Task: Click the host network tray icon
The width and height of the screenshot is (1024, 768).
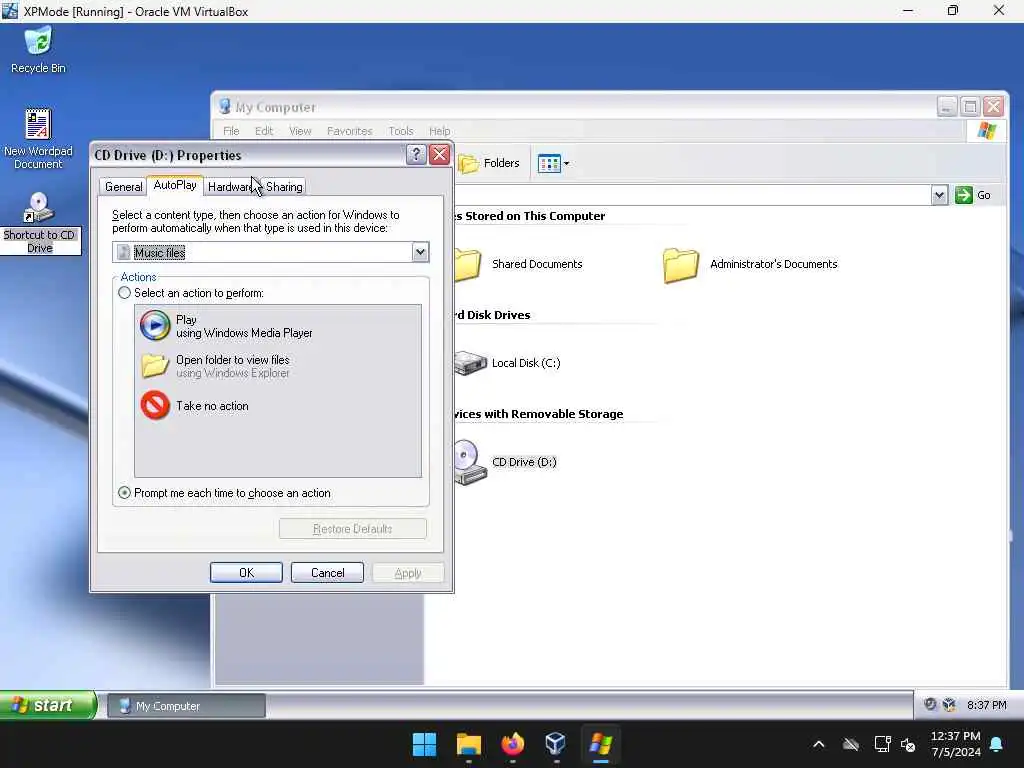Action: pyautogui.click(x=882, y=744)
